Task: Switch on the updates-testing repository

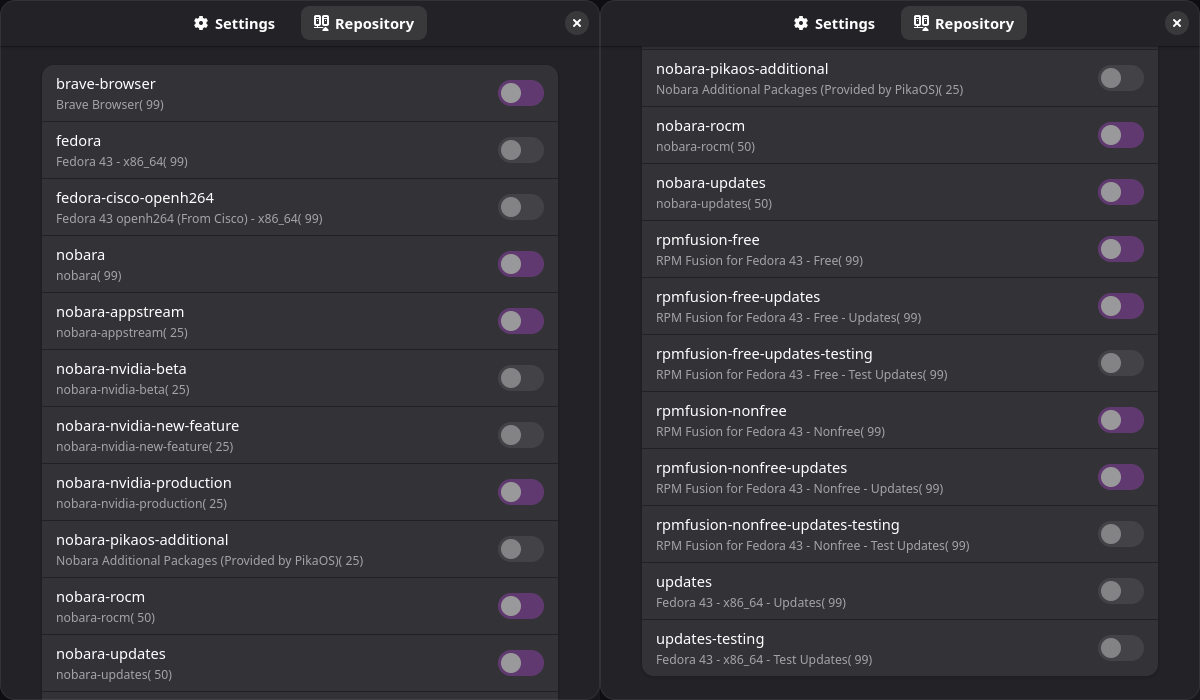Action: [1121, 648]
